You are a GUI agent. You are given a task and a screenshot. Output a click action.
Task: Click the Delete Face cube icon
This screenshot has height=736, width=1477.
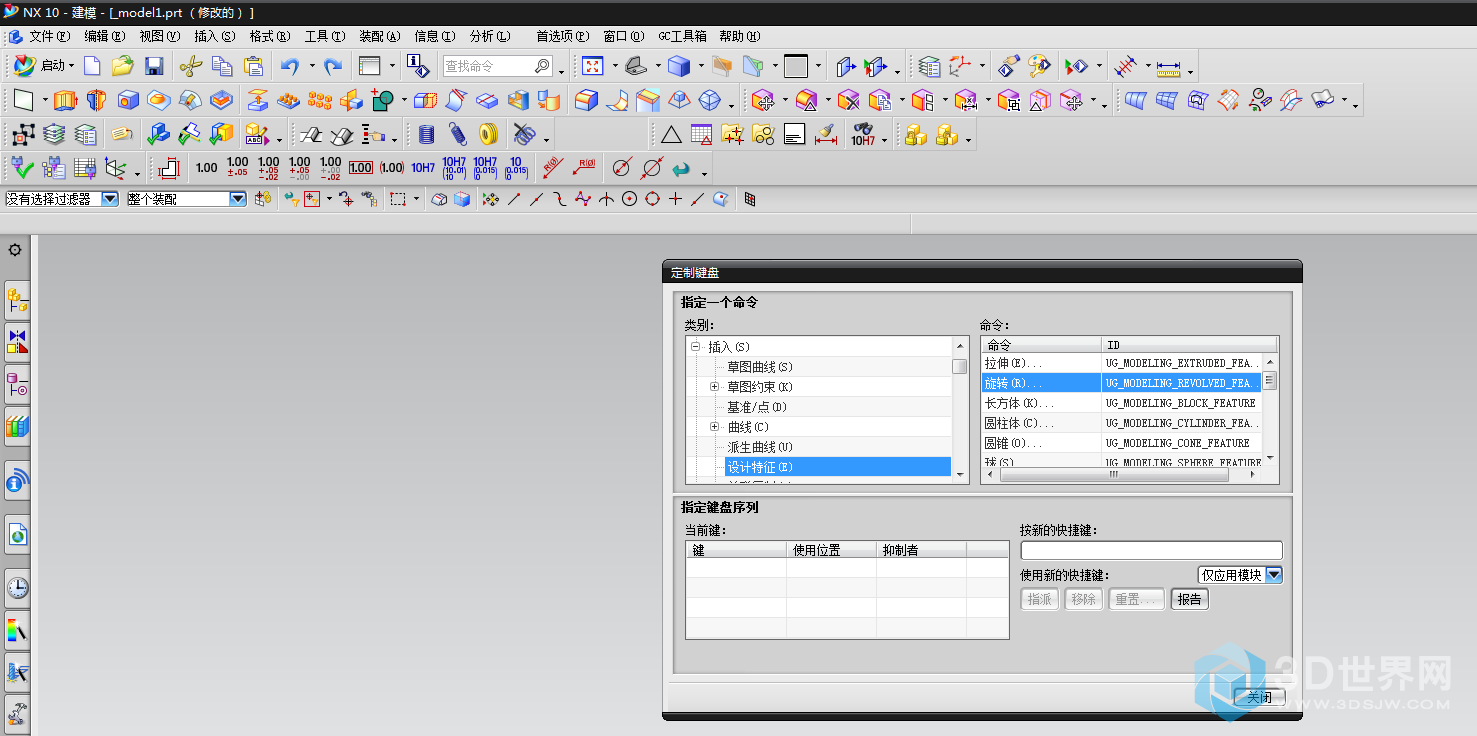[x=848, y=100]
